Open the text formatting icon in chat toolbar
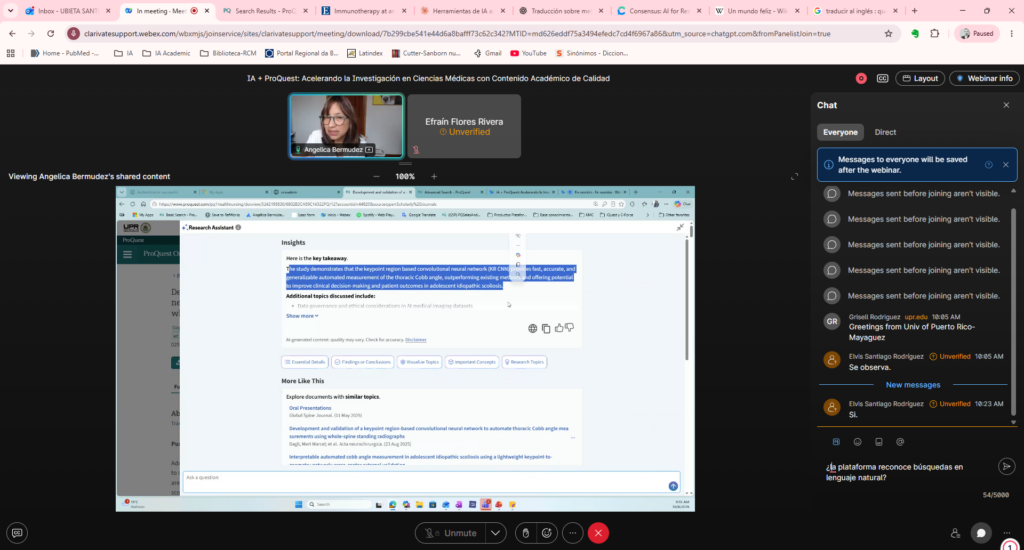1024x550 pixels. coord(836,442)
